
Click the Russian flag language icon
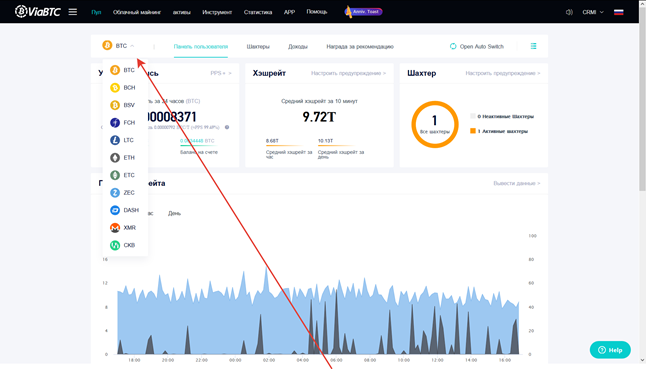coord(618,12)
